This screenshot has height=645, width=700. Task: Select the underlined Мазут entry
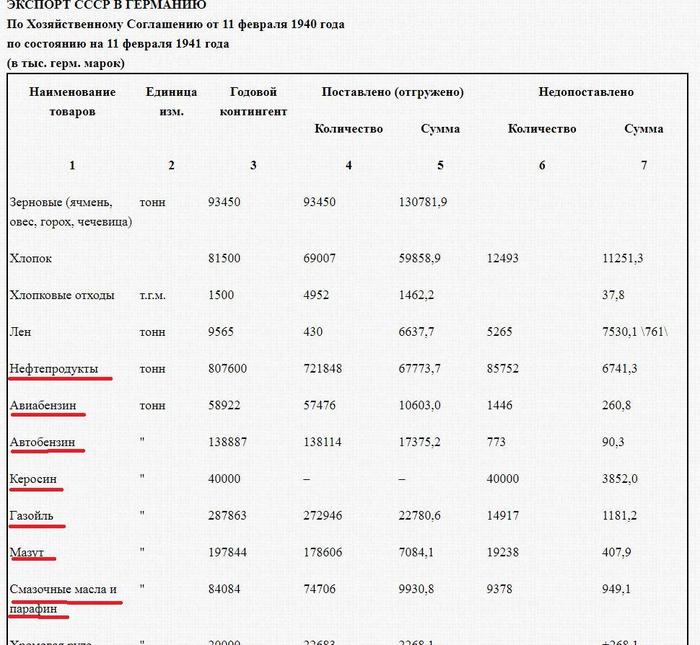[27, 552]
